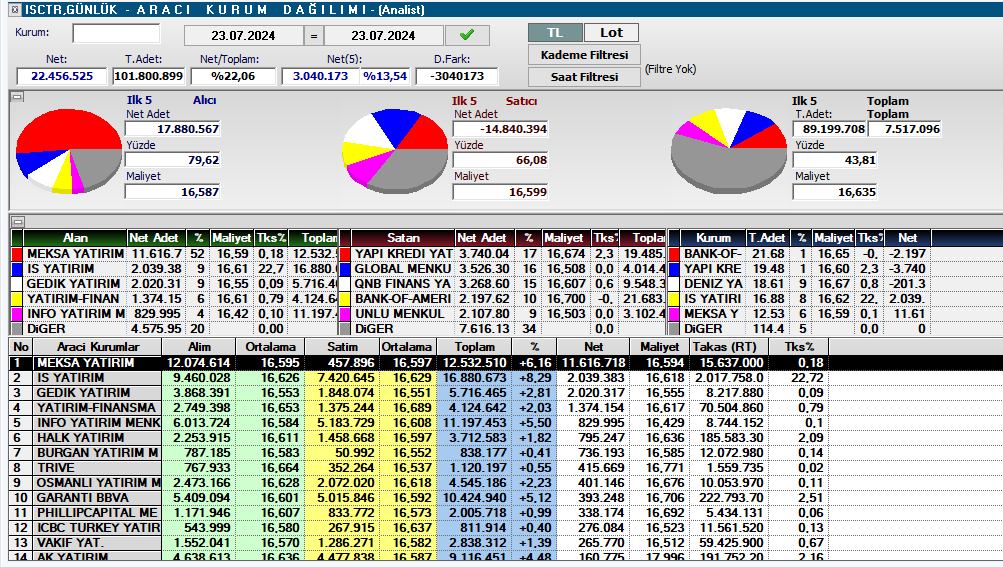Click Satıcı Net Adet value -14.840.394
1003x567 pixels.
(500, 129)
